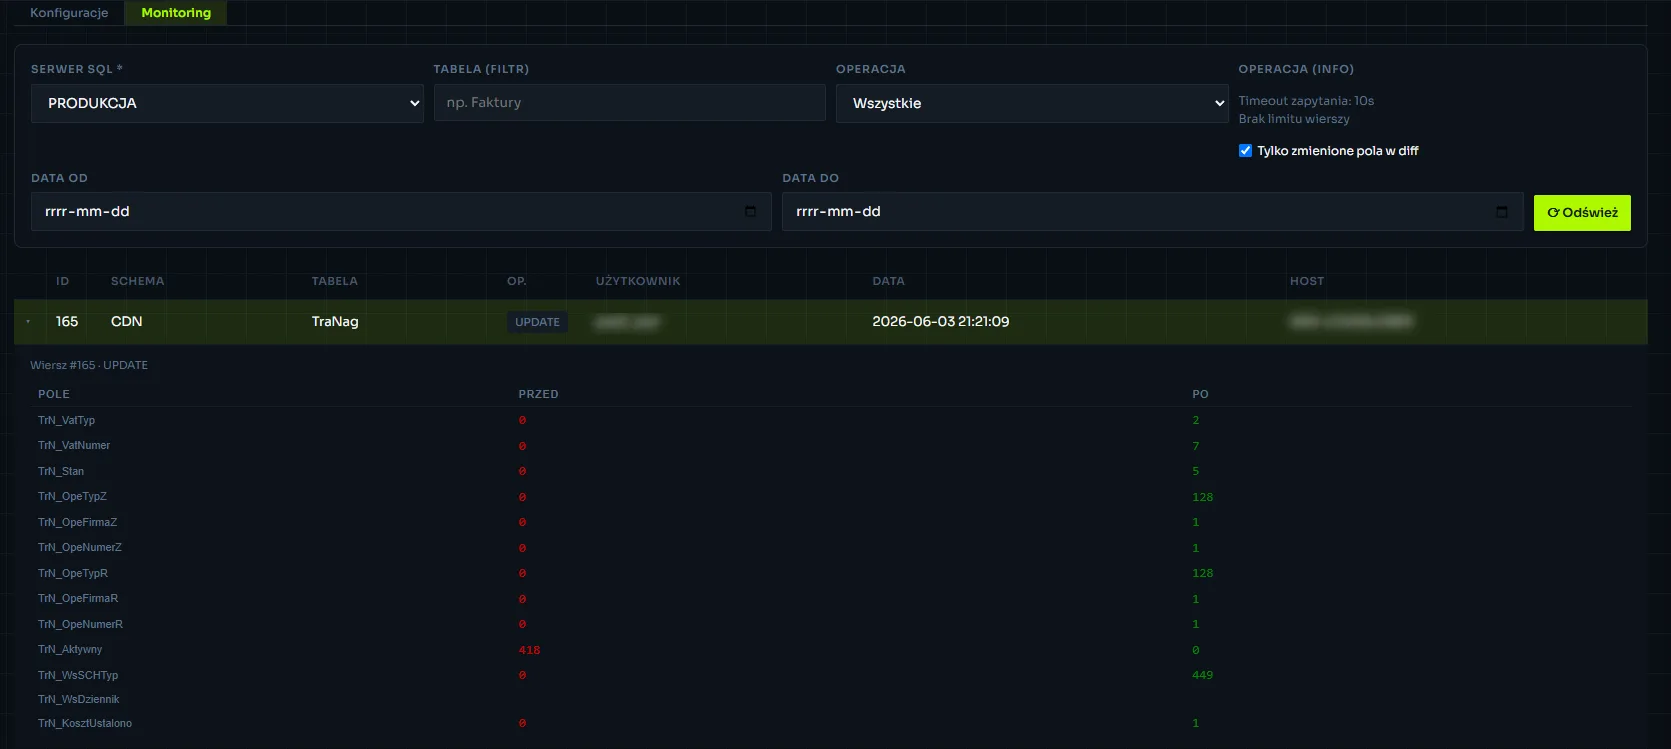
Task: Switch to the Monitoring tab
Action: (x=176, y=13)
